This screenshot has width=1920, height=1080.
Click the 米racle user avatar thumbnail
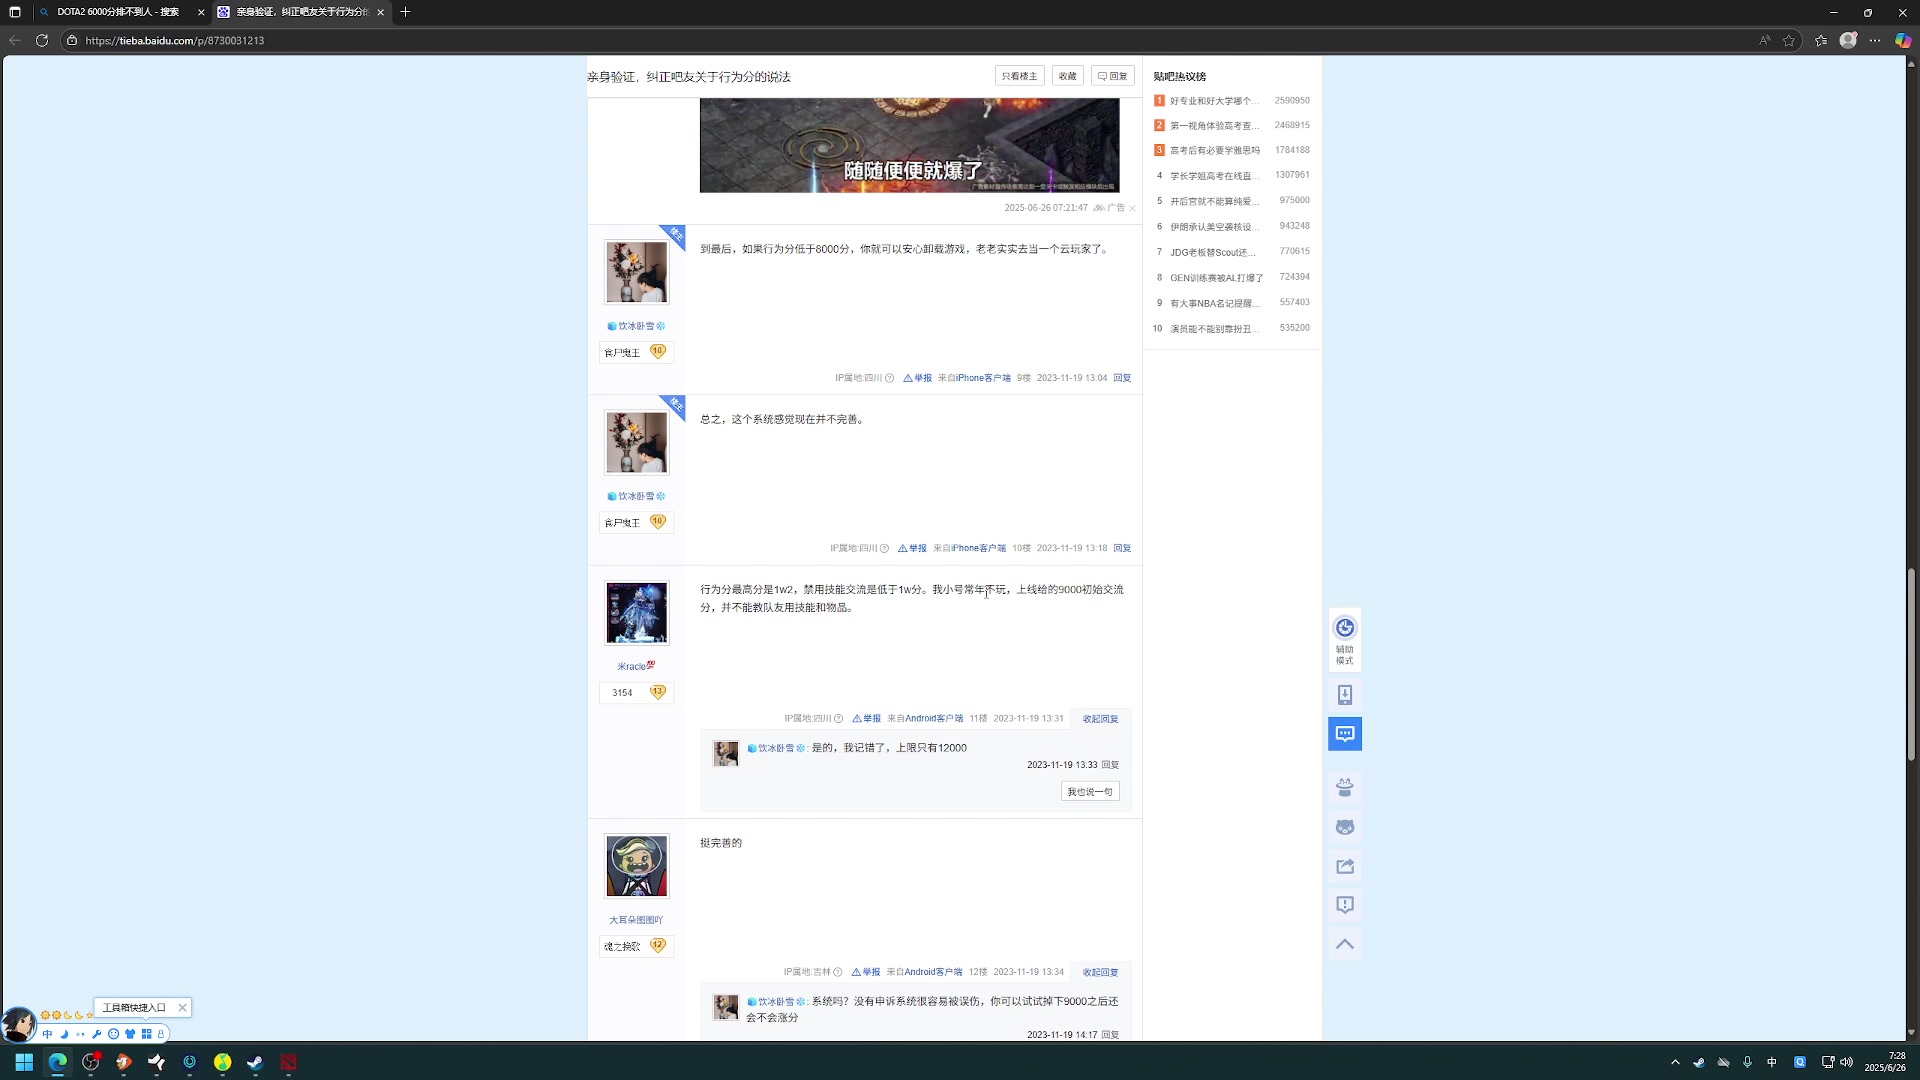click(x=636, y=613)
